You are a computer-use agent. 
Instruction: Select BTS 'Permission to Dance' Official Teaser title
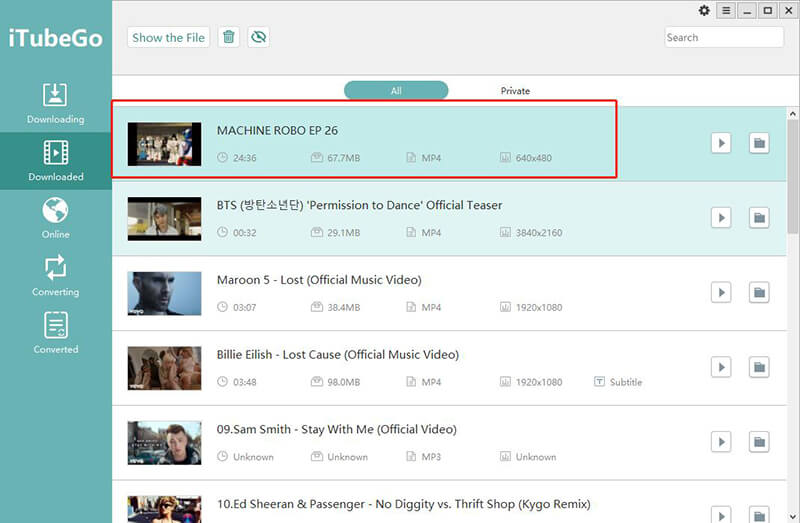point(359,205)
